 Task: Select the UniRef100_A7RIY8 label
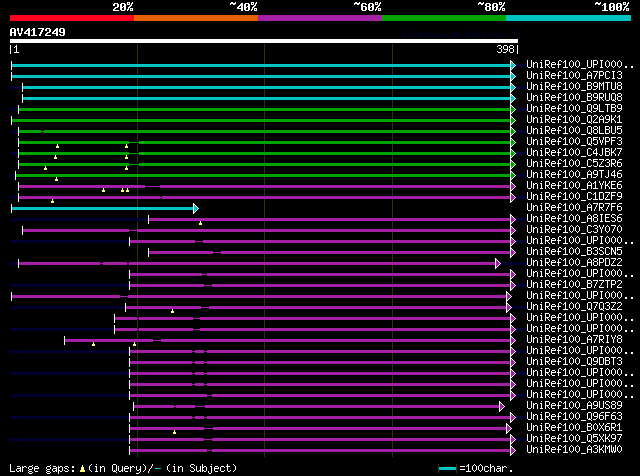[x=574, y=340]
